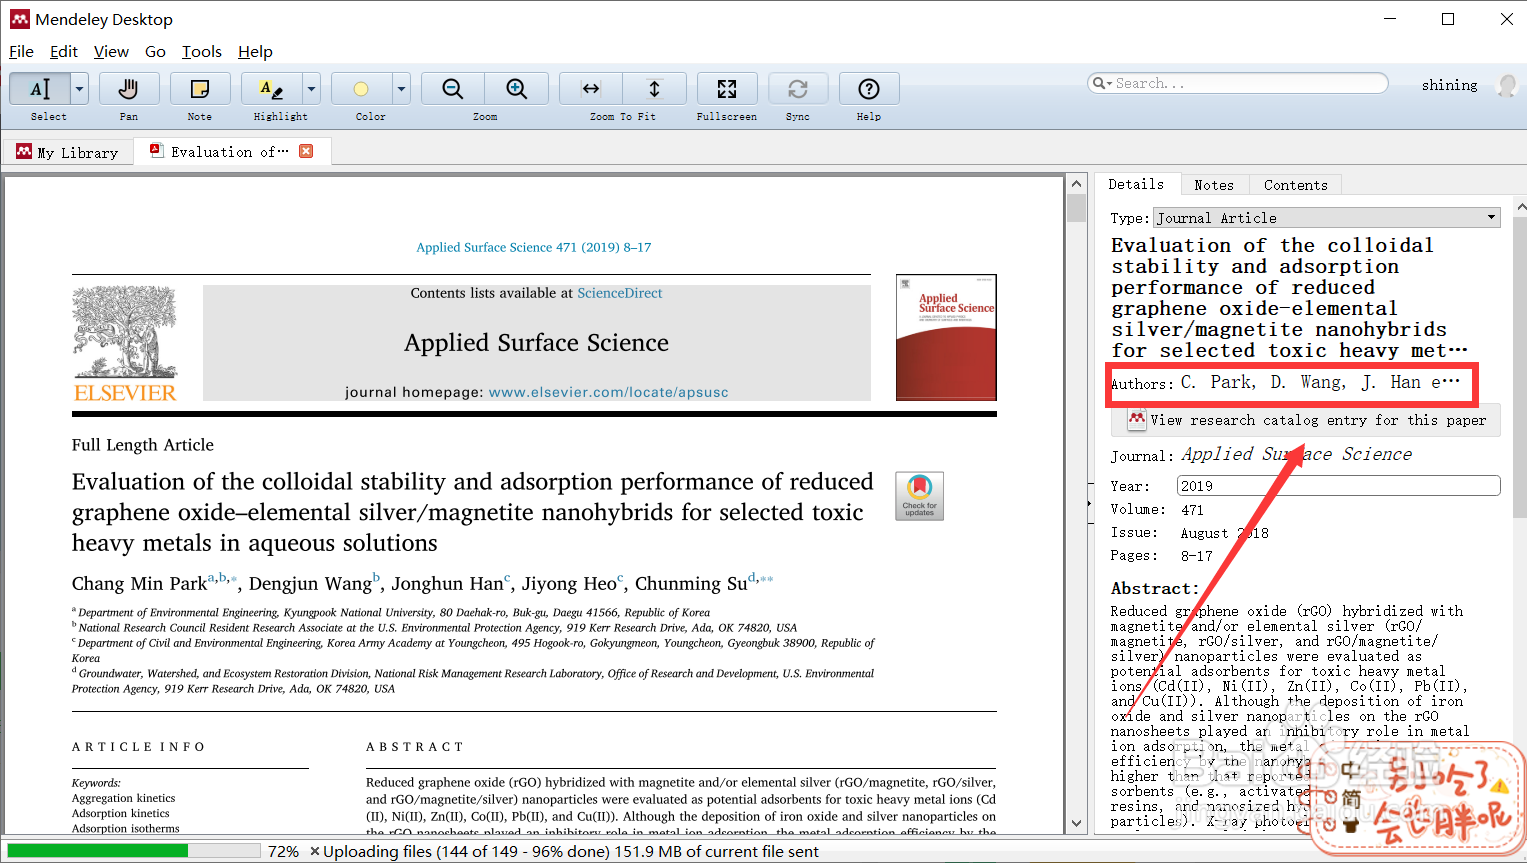The width and height of the screenshot is (1527, 863).
Task: Open the Select tool dropdown arrow
Action: [x=79, y=89]
